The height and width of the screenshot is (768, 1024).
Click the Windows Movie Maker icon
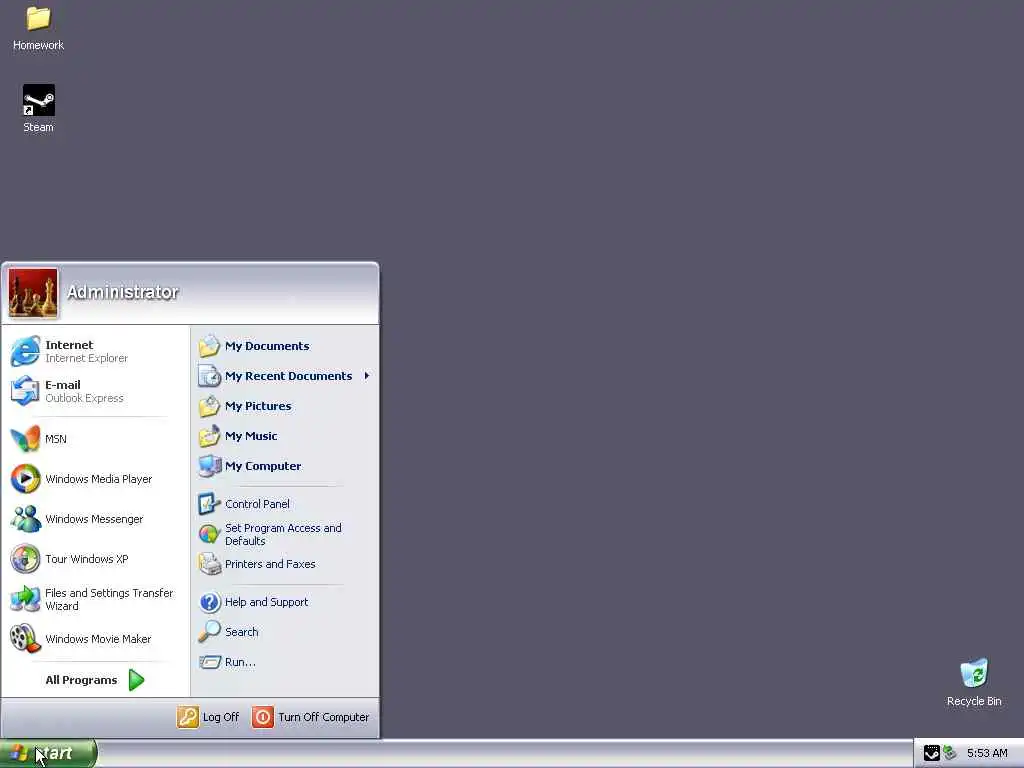25,639
